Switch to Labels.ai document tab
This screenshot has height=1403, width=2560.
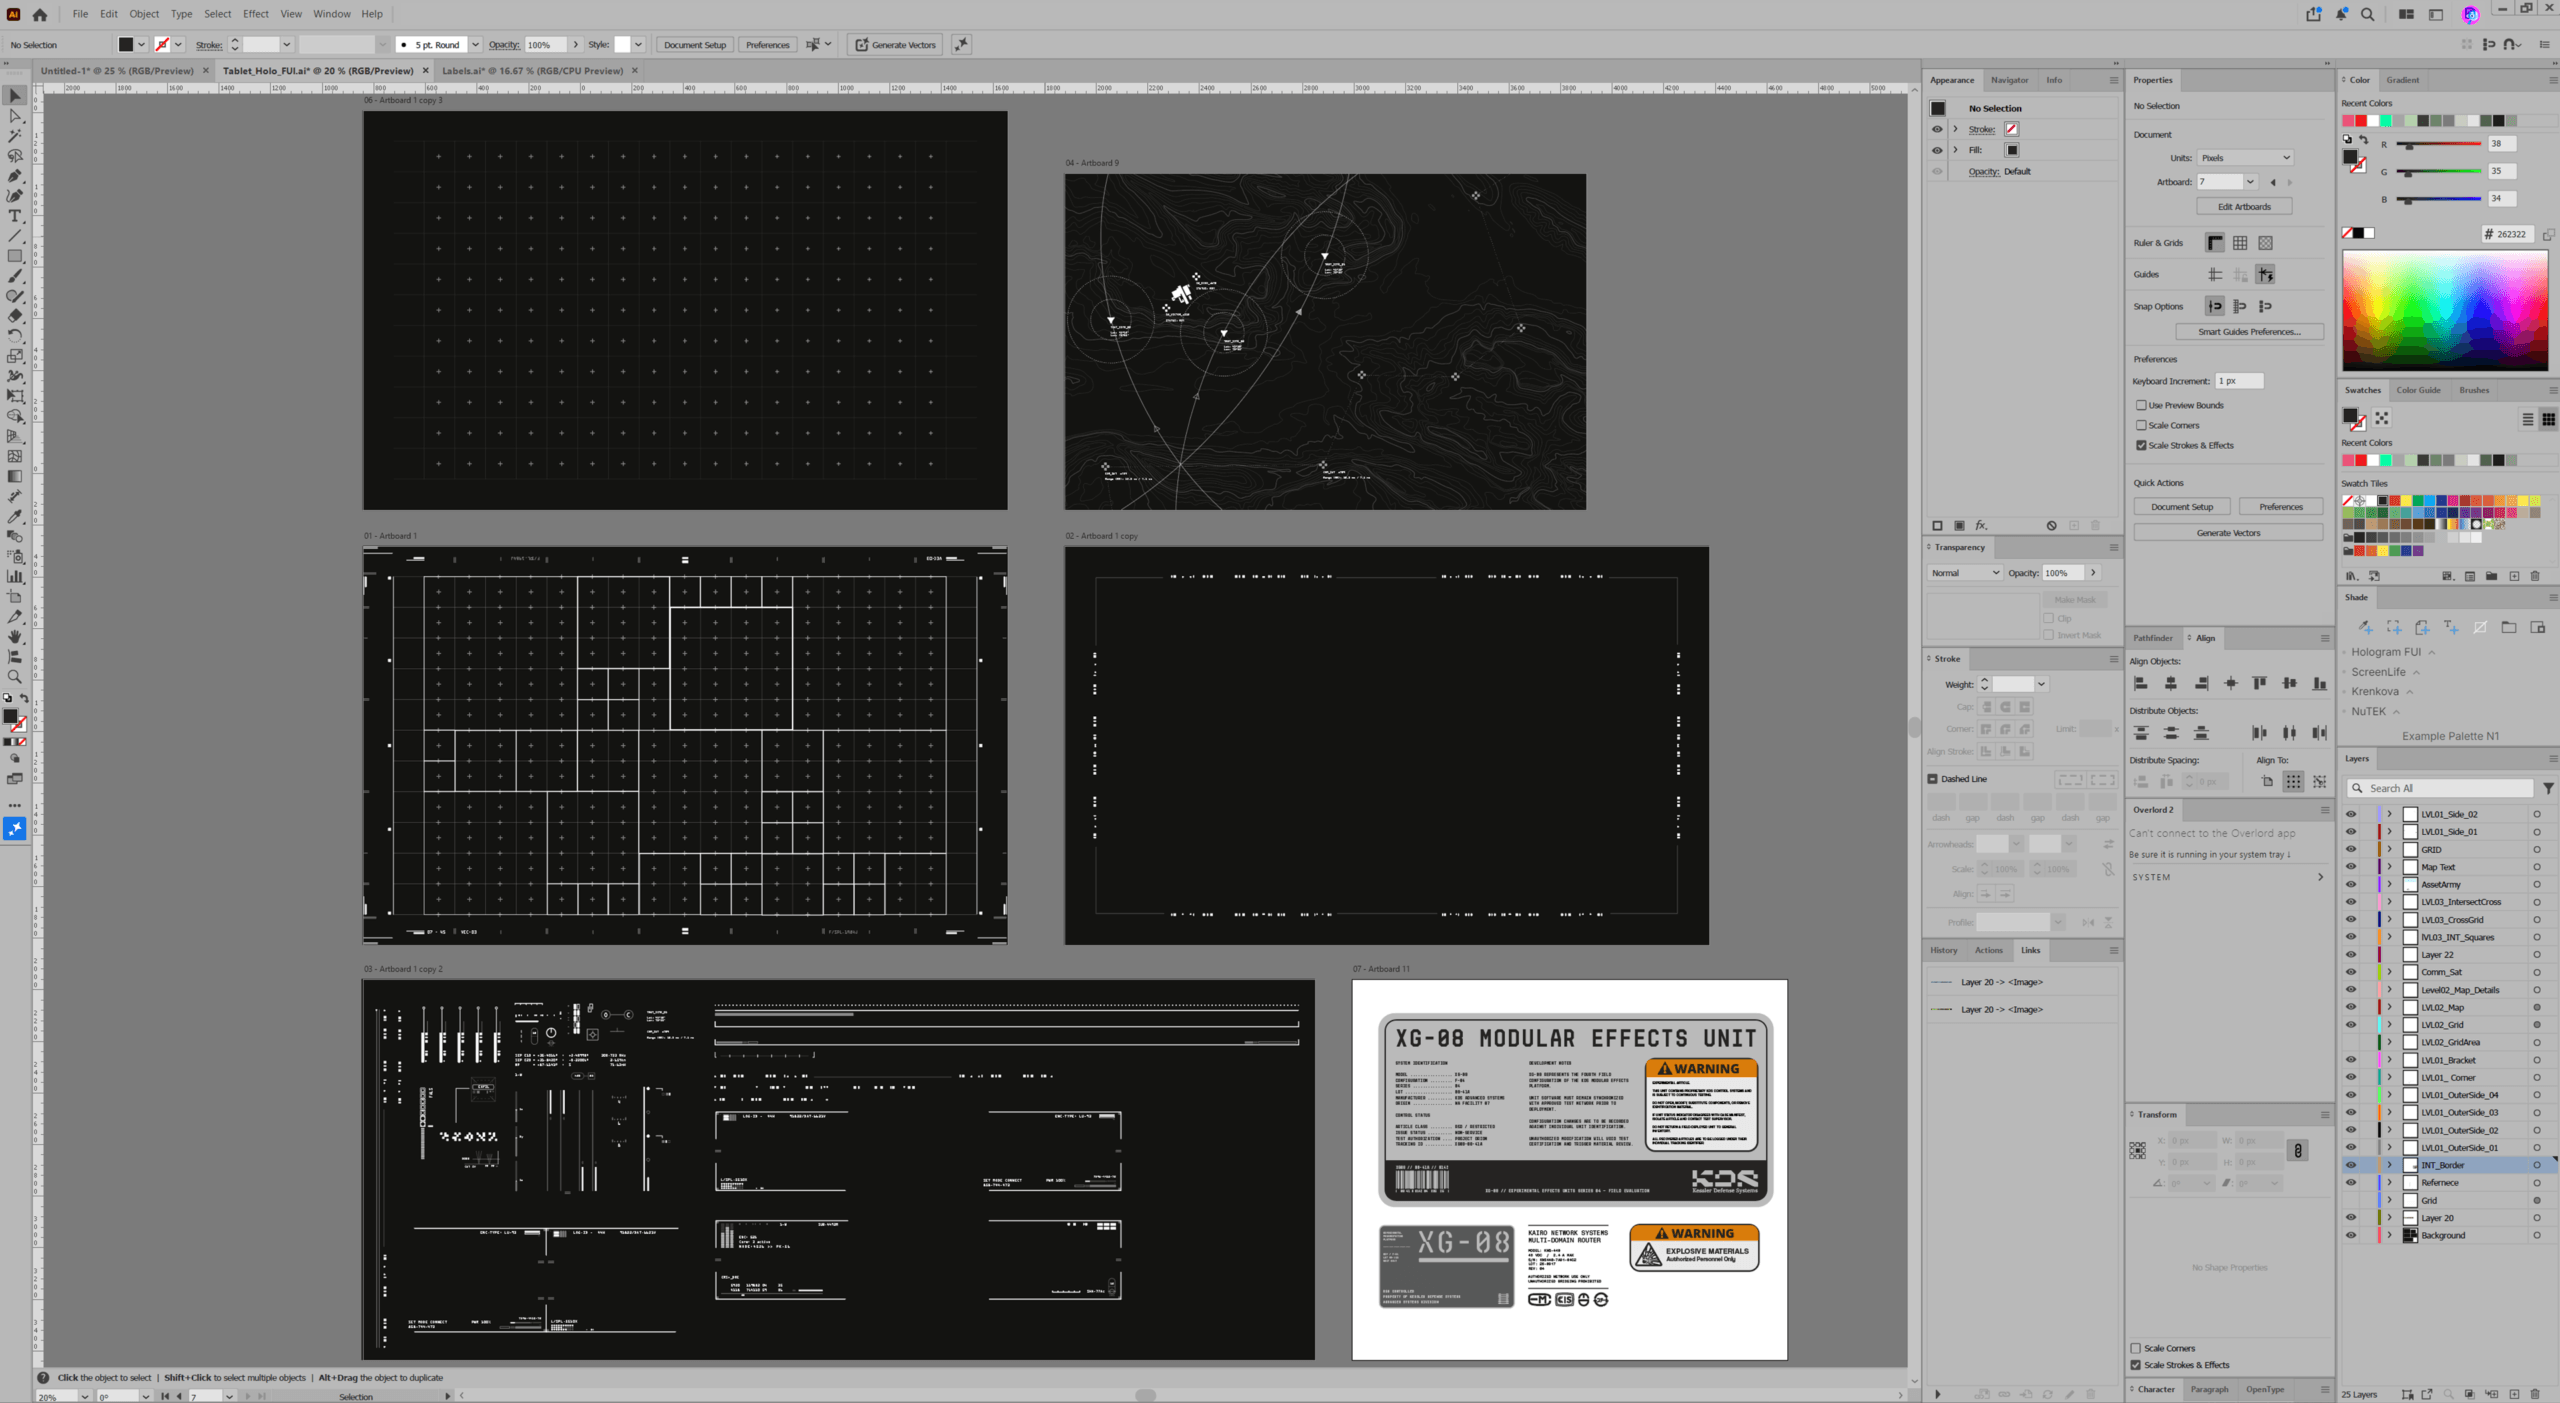tap(532, 71)
